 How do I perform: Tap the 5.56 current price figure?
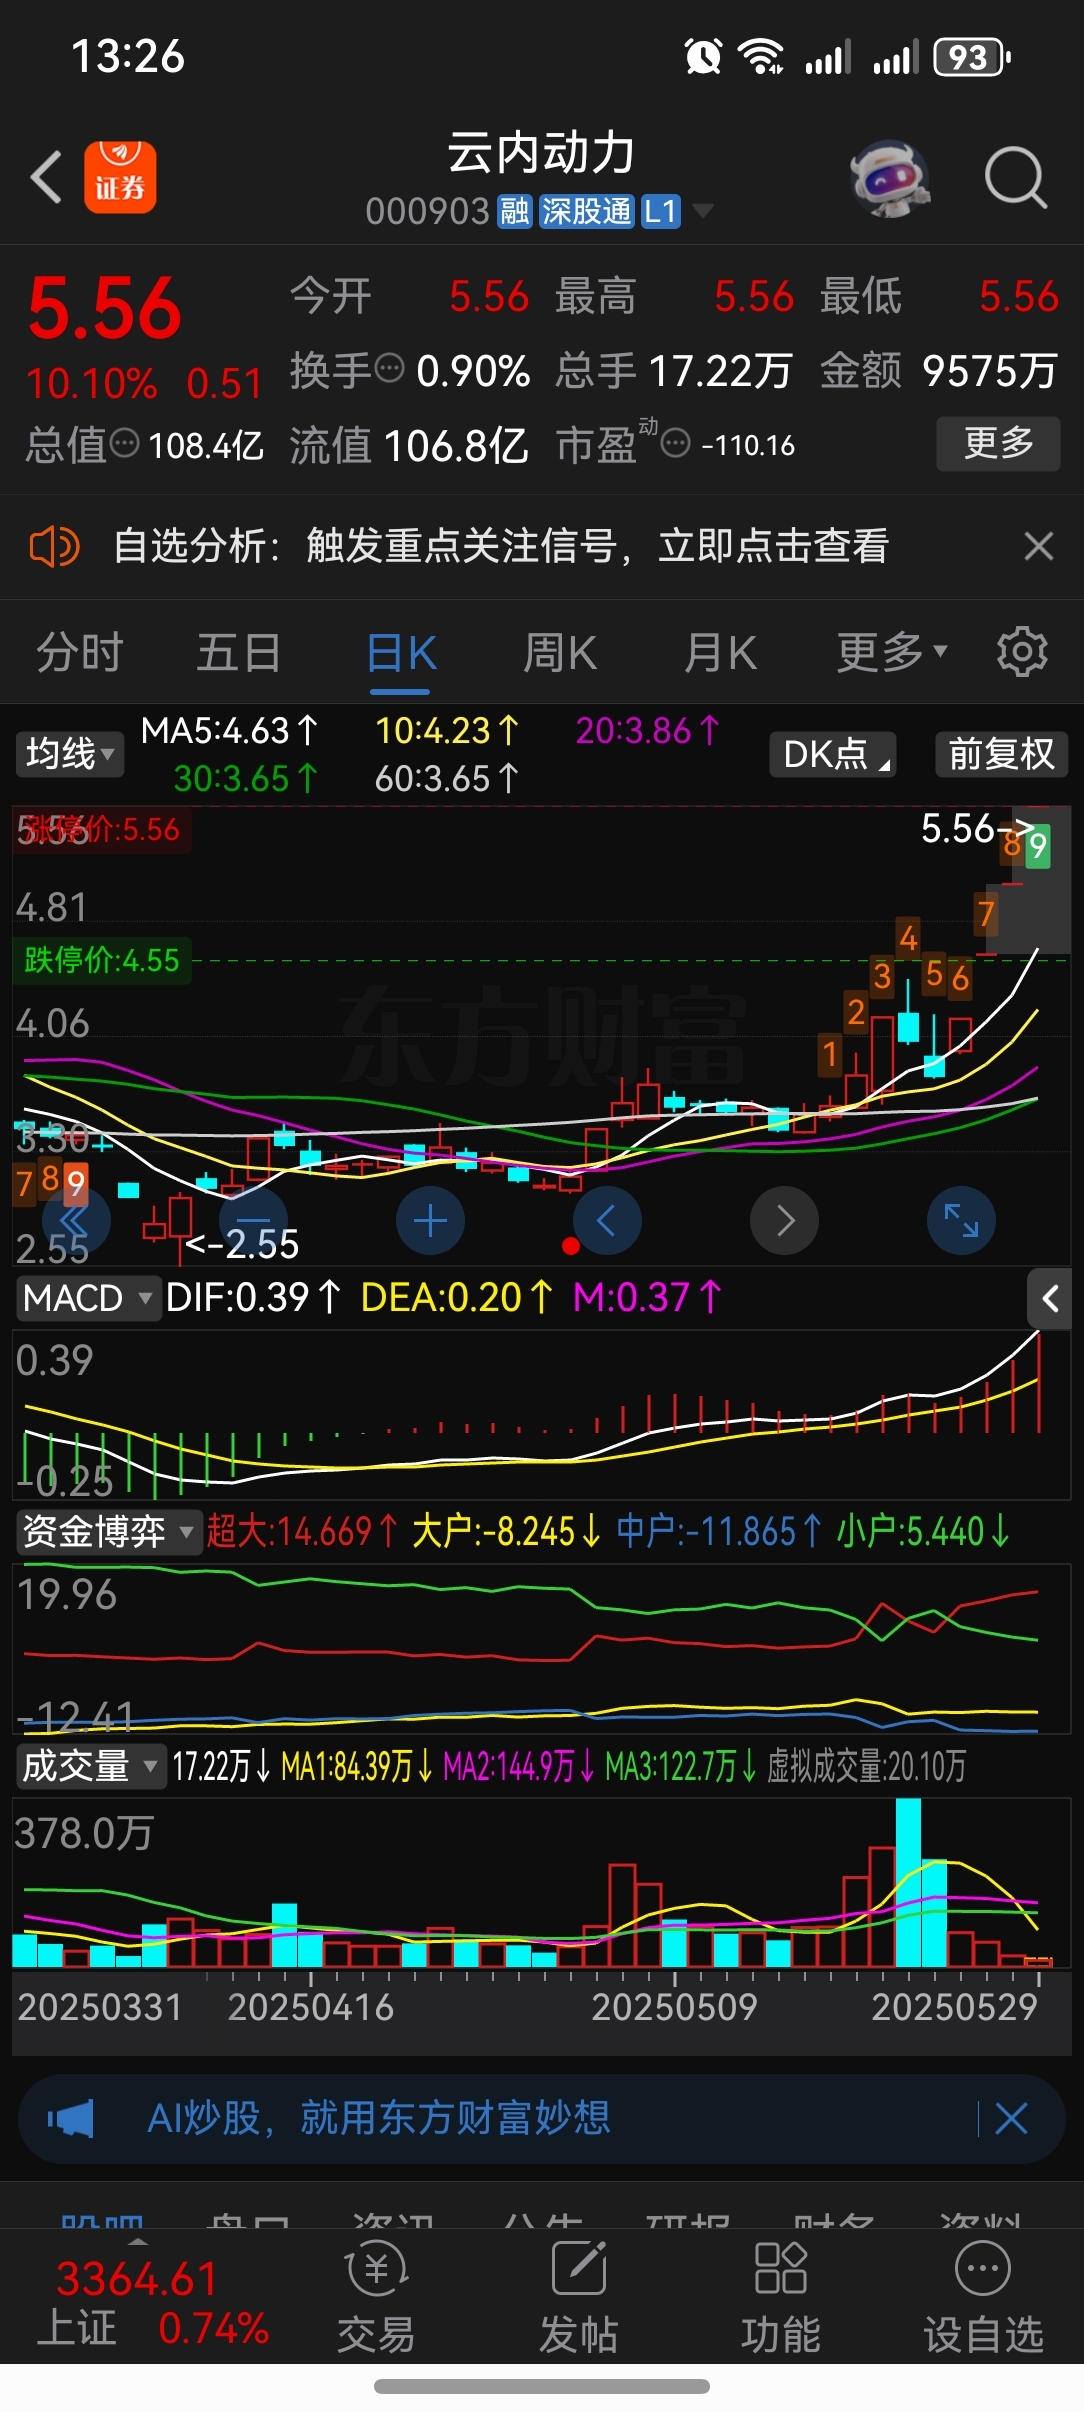coord(105,308)
